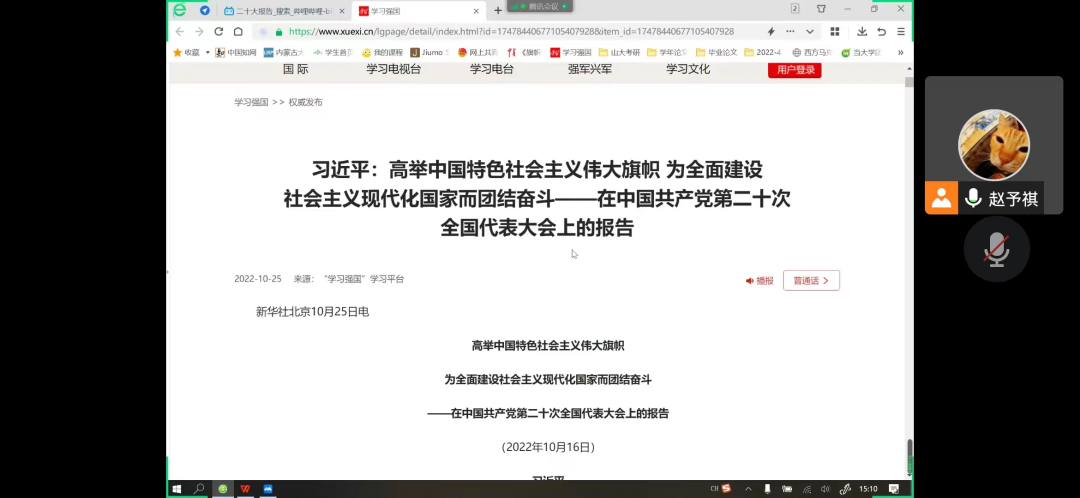The image size is (1080, 498).
Task: Click the Windows Start button
Action: (x=177, y=489)
